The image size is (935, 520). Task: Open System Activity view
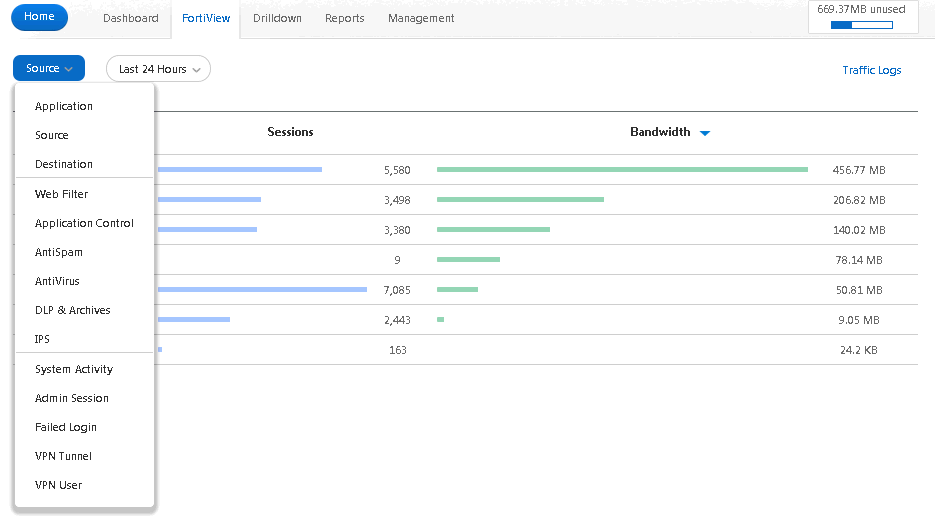(x=74, y=369)
